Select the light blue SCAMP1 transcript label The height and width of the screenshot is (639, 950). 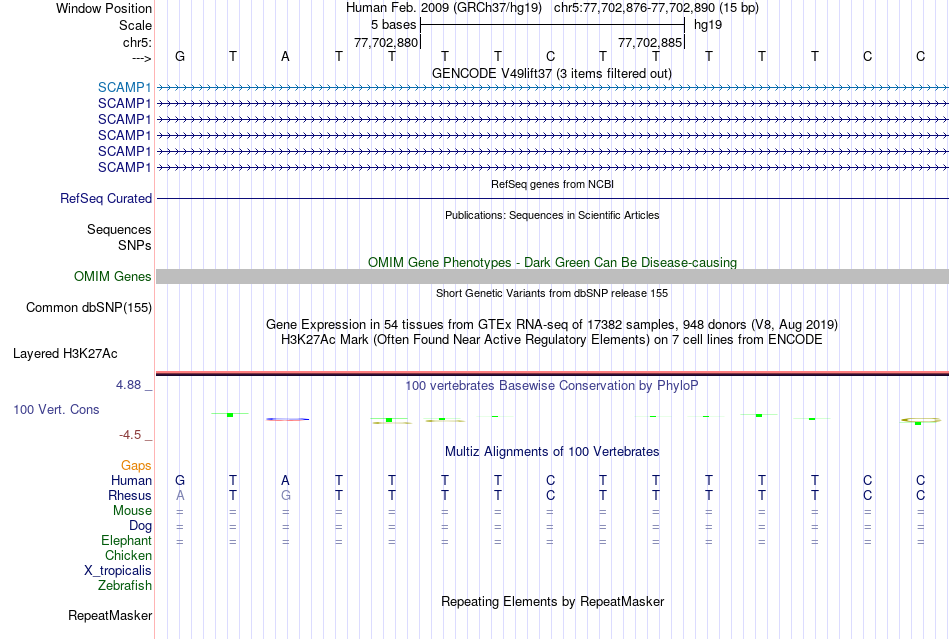(124, 87)
